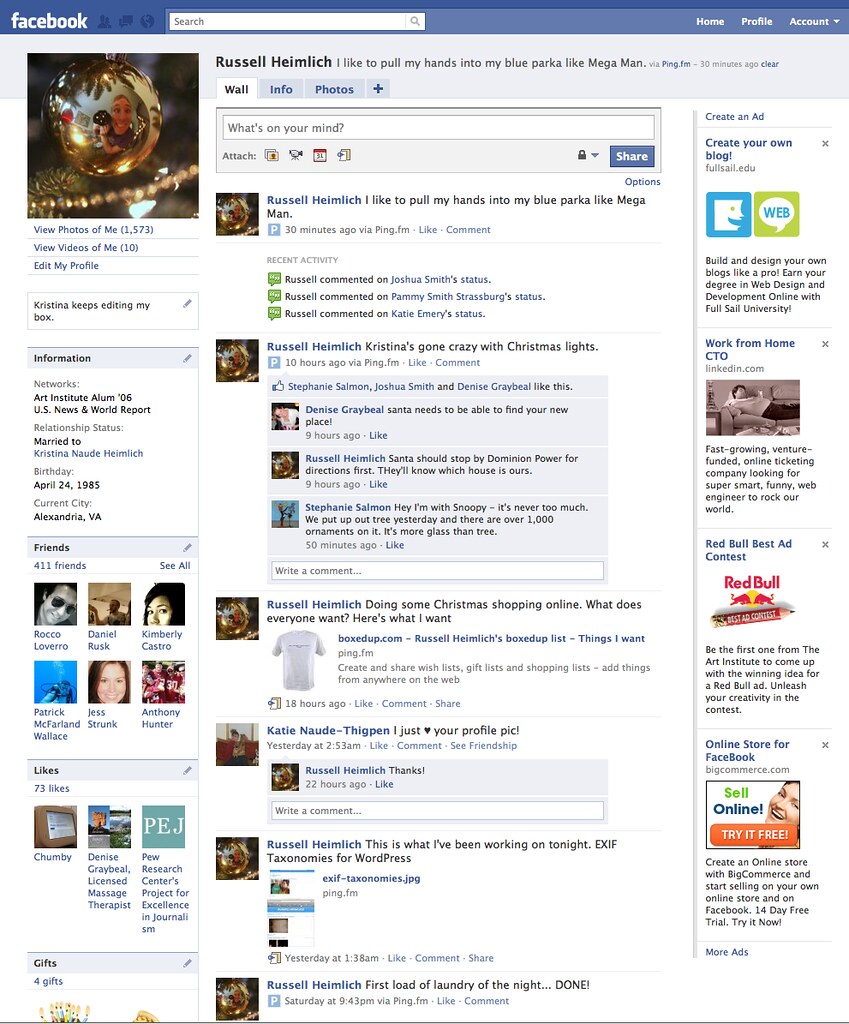Like Stephanie Salmon's Snoopy comment
Image resolution: width=849 pixels, height=1024 pixels.
pyautogui.click(x=394, y=545)
